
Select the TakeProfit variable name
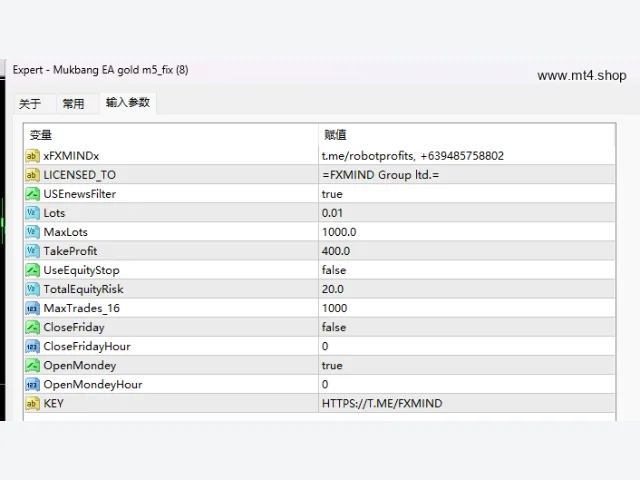pos(70,251)
